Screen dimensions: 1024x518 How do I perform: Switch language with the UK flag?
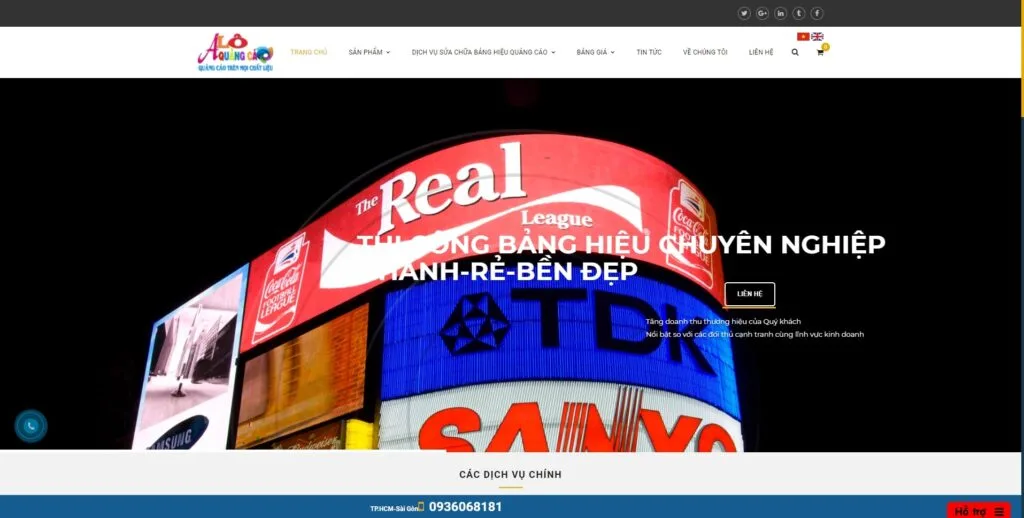[817, 37]
